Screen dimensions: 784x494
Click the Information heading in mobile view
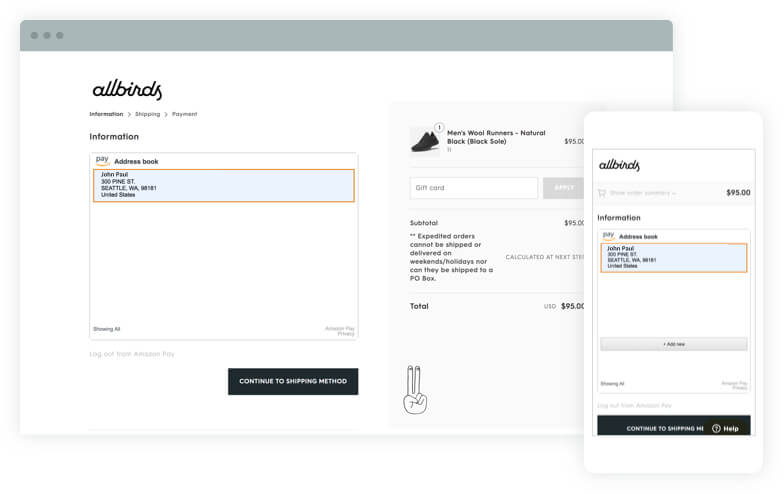618,218
